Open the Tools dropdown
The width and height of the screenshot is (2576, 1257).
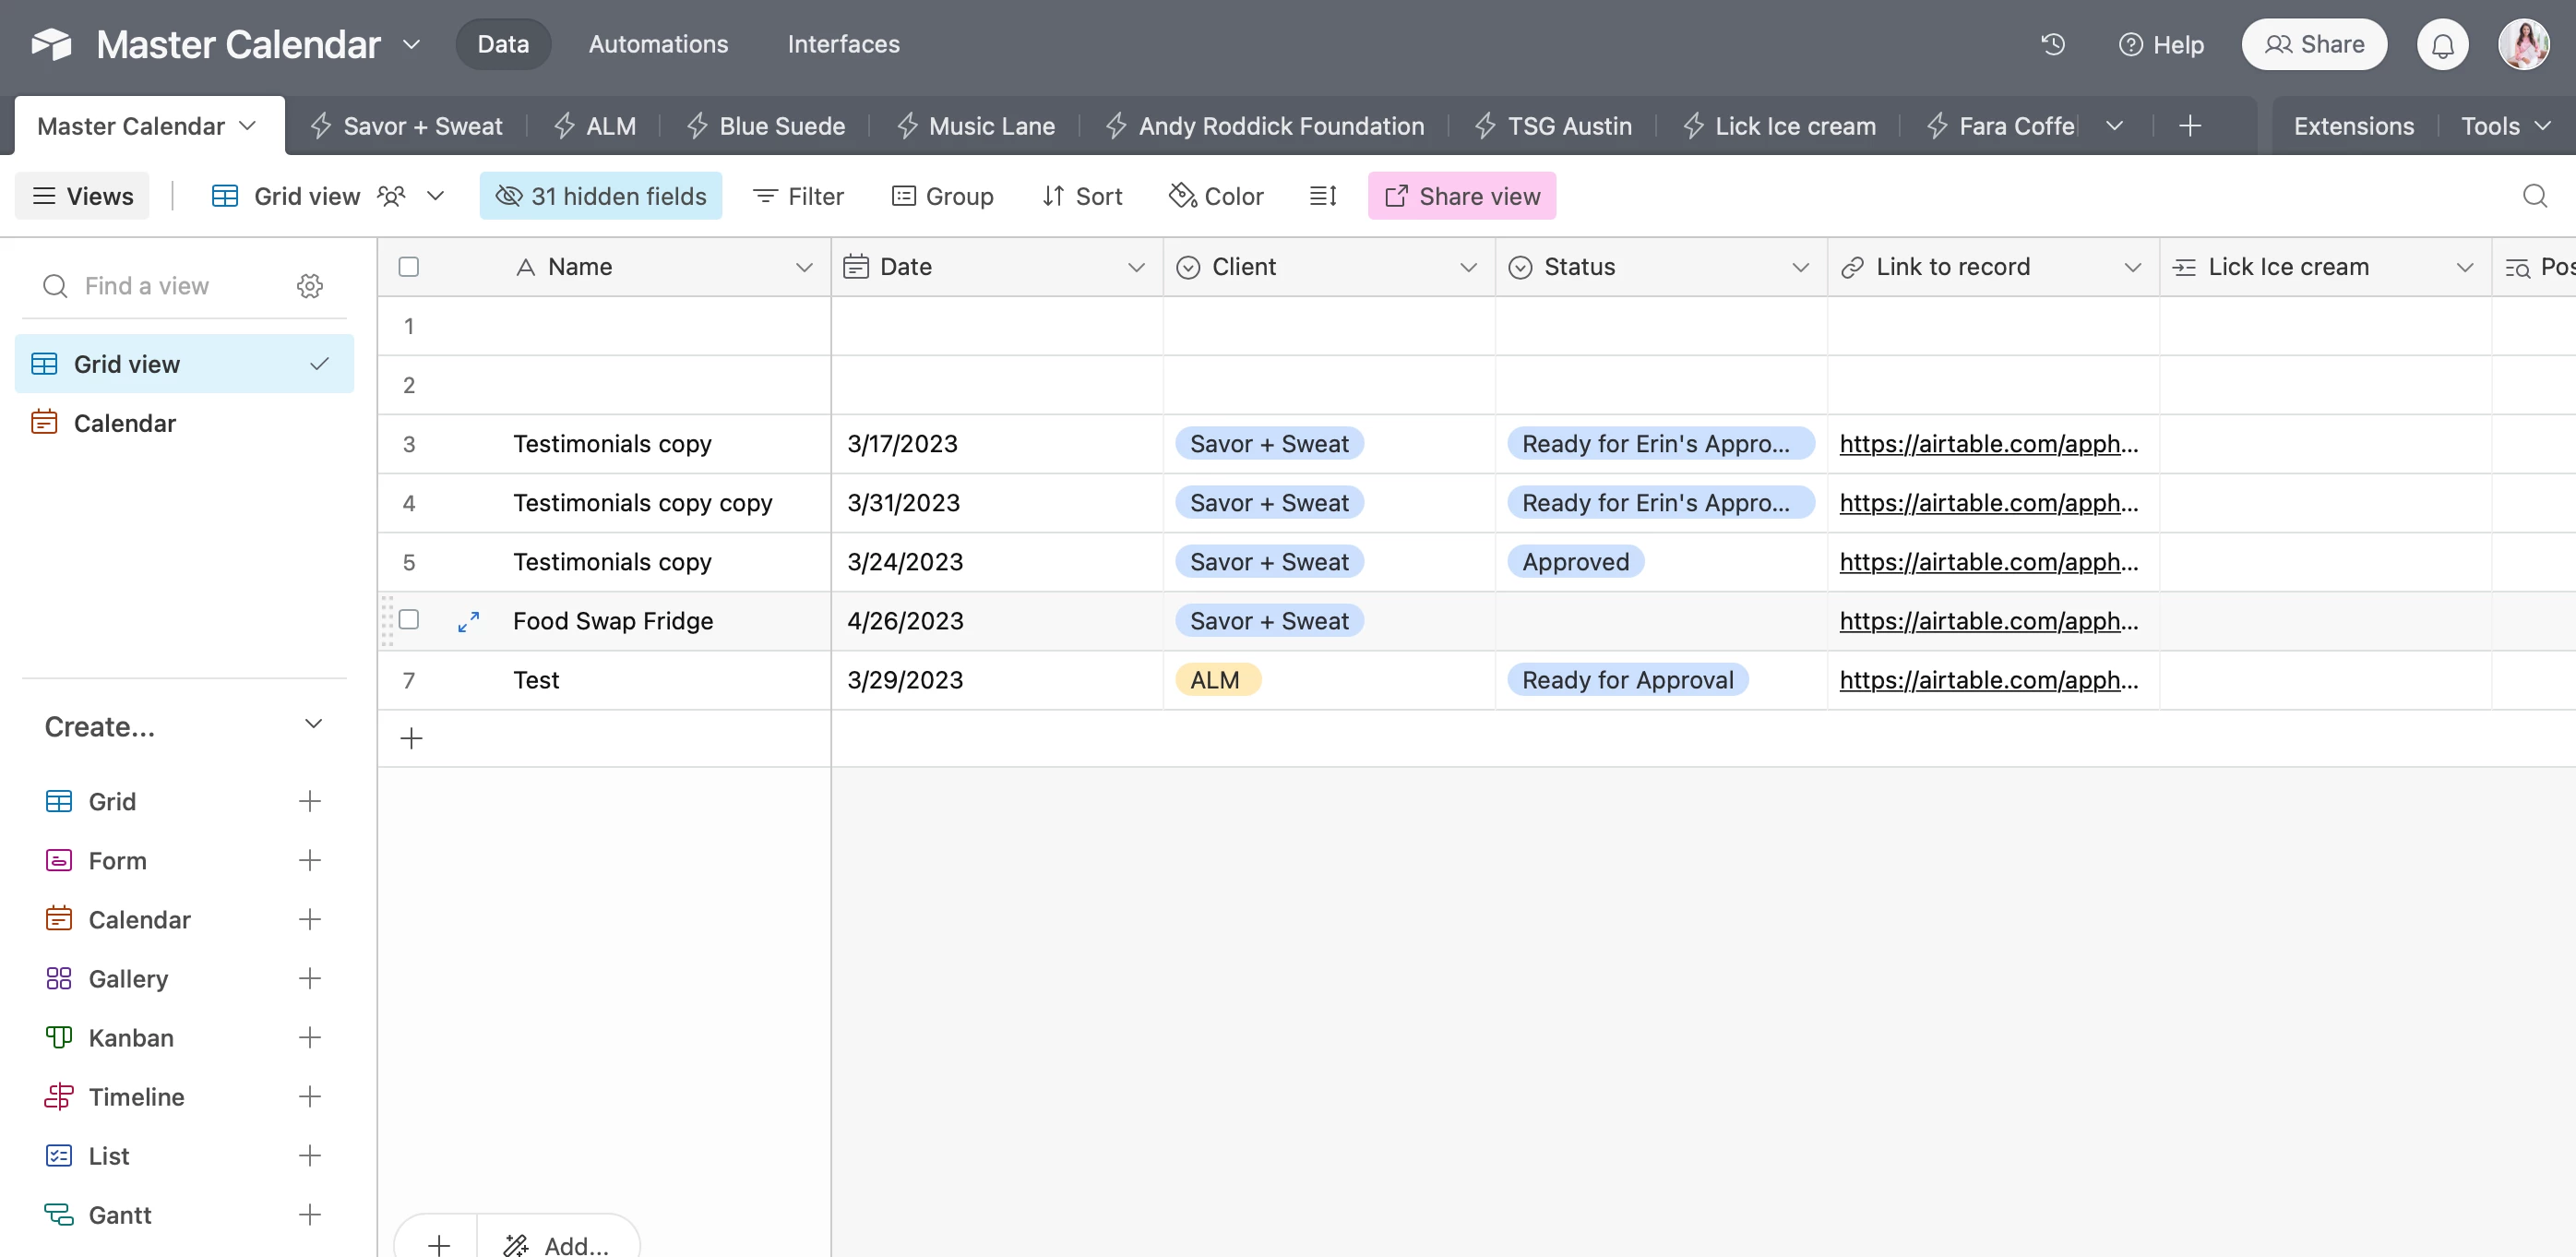2505,126
